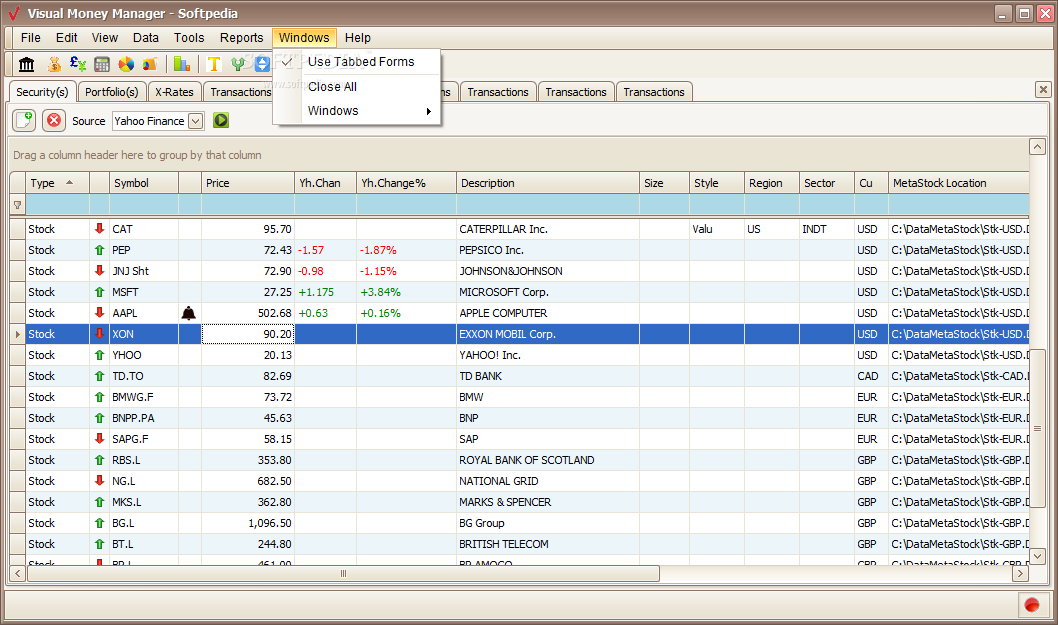
Task: Click the green up arrow beside BG.L
Action: coord(99,522)
